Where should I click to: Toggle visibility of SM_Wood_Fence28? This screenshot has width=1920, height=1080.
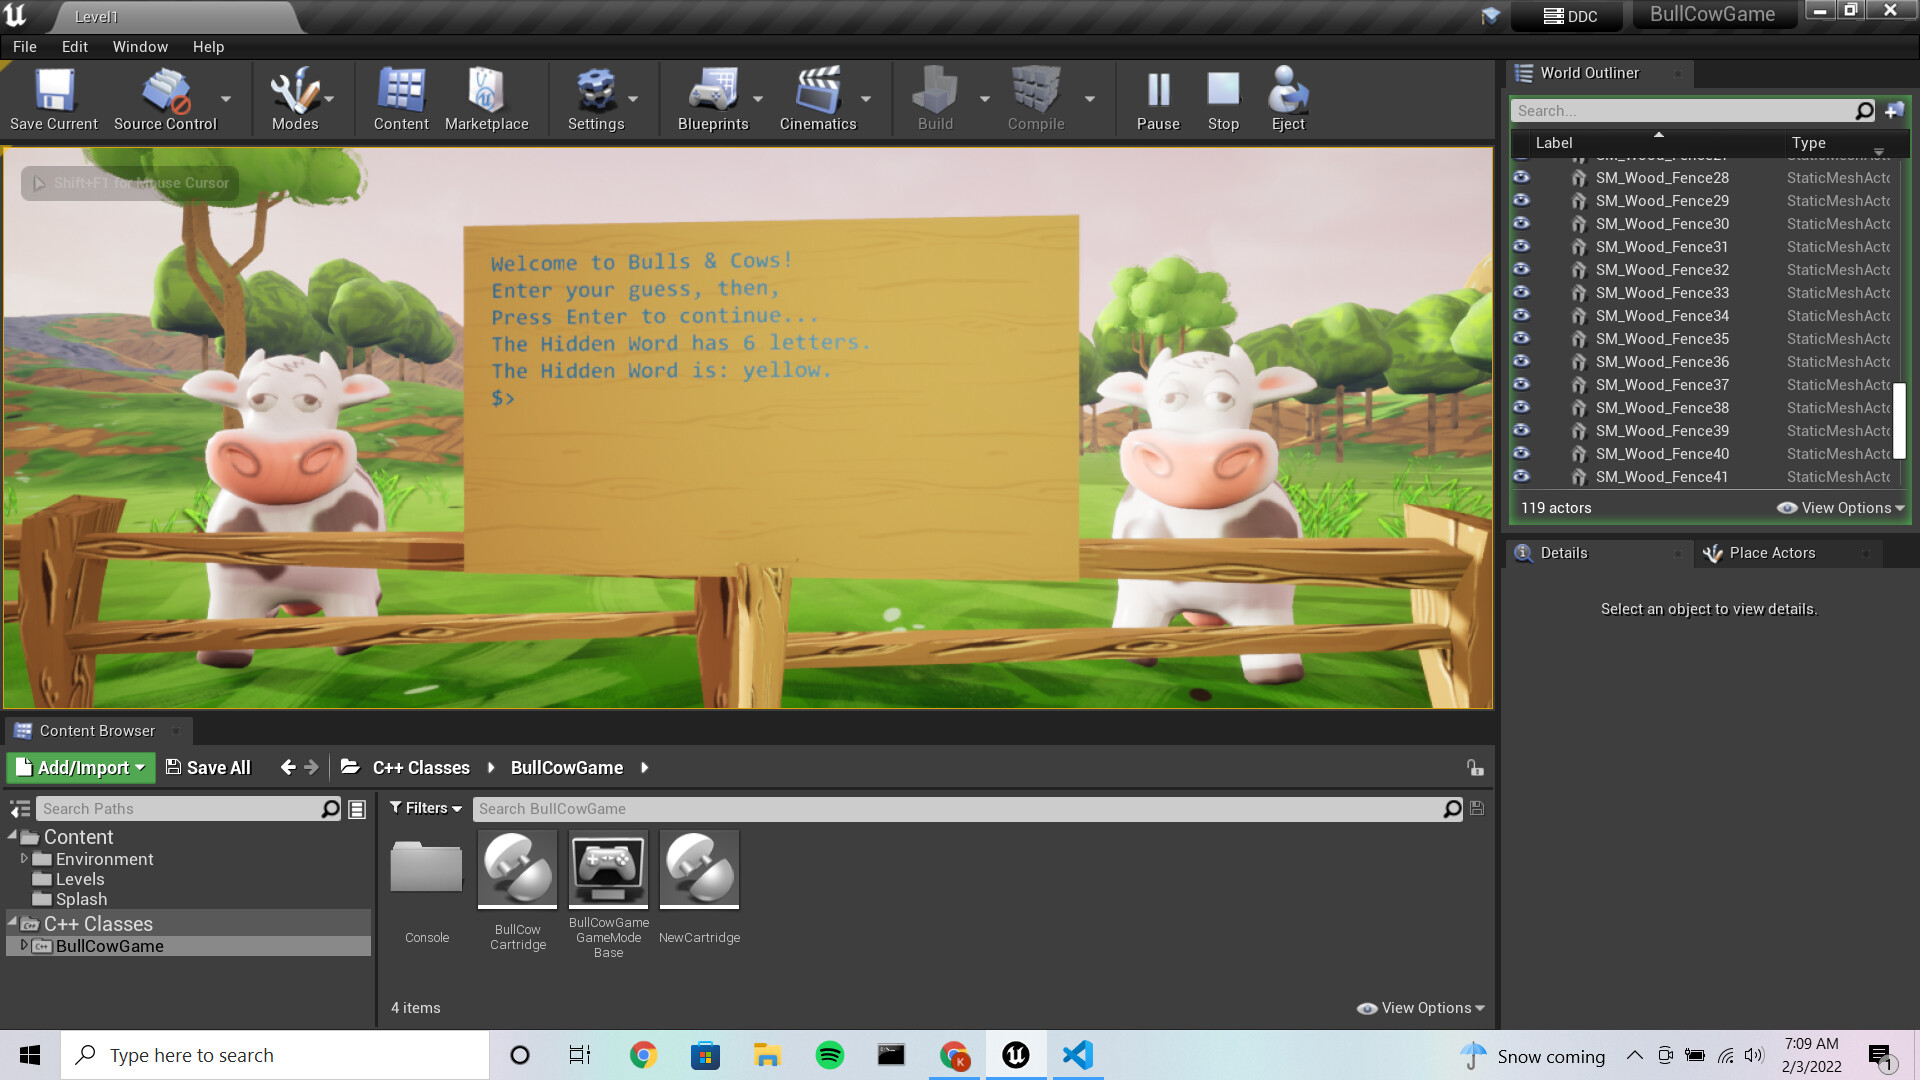click(1521, 177)
